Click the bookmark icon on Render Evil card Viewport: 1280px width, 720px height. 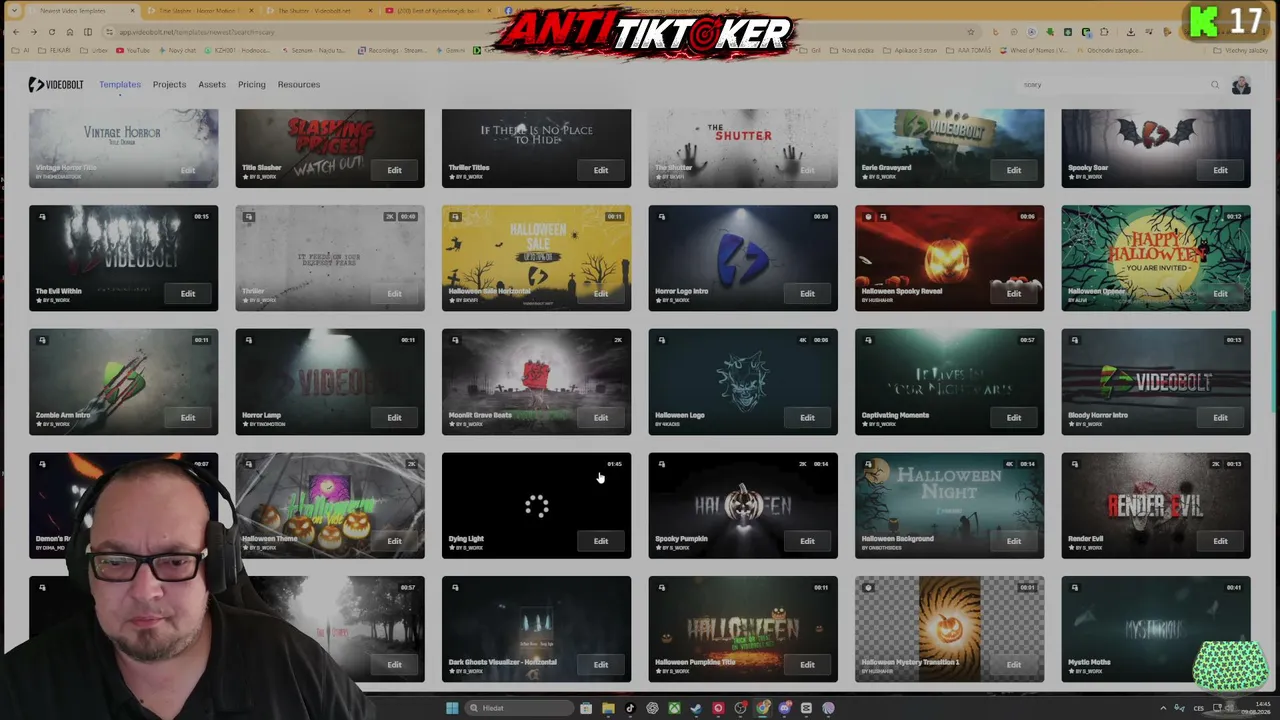coord(1074,464)
